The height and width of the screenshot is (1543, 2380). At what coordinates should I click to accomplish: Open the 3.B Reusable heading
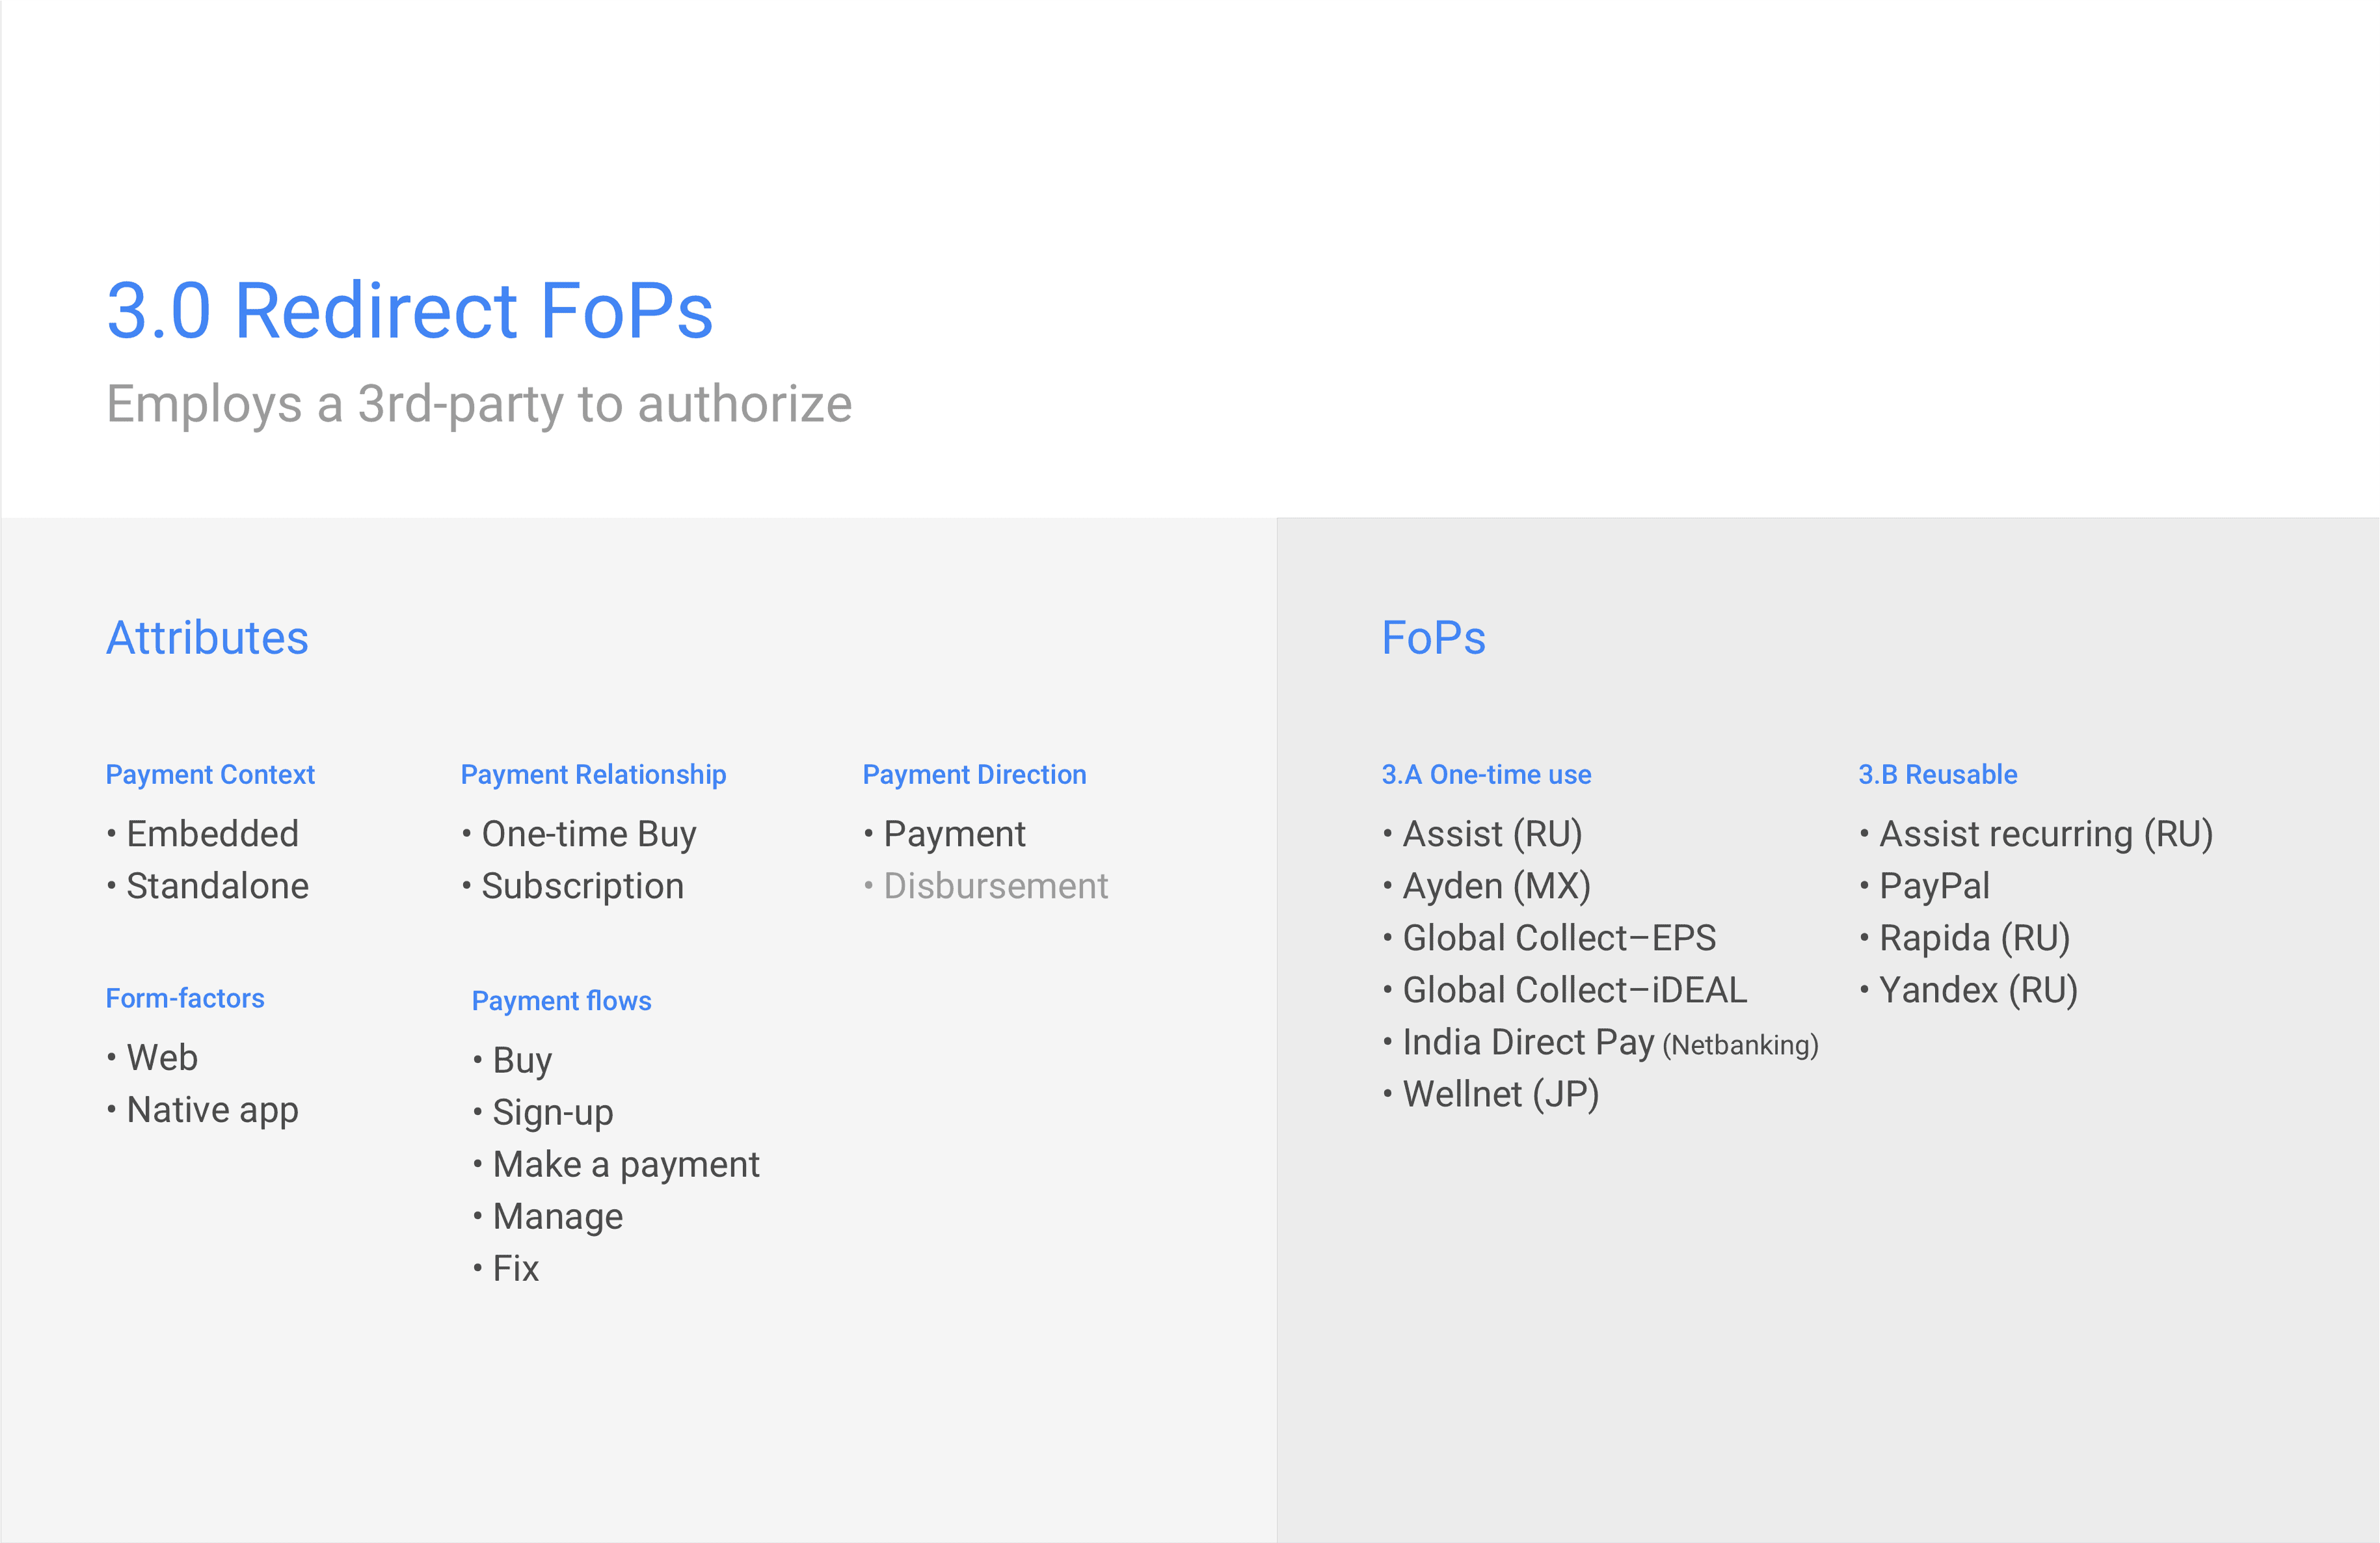click(1937, 775)
